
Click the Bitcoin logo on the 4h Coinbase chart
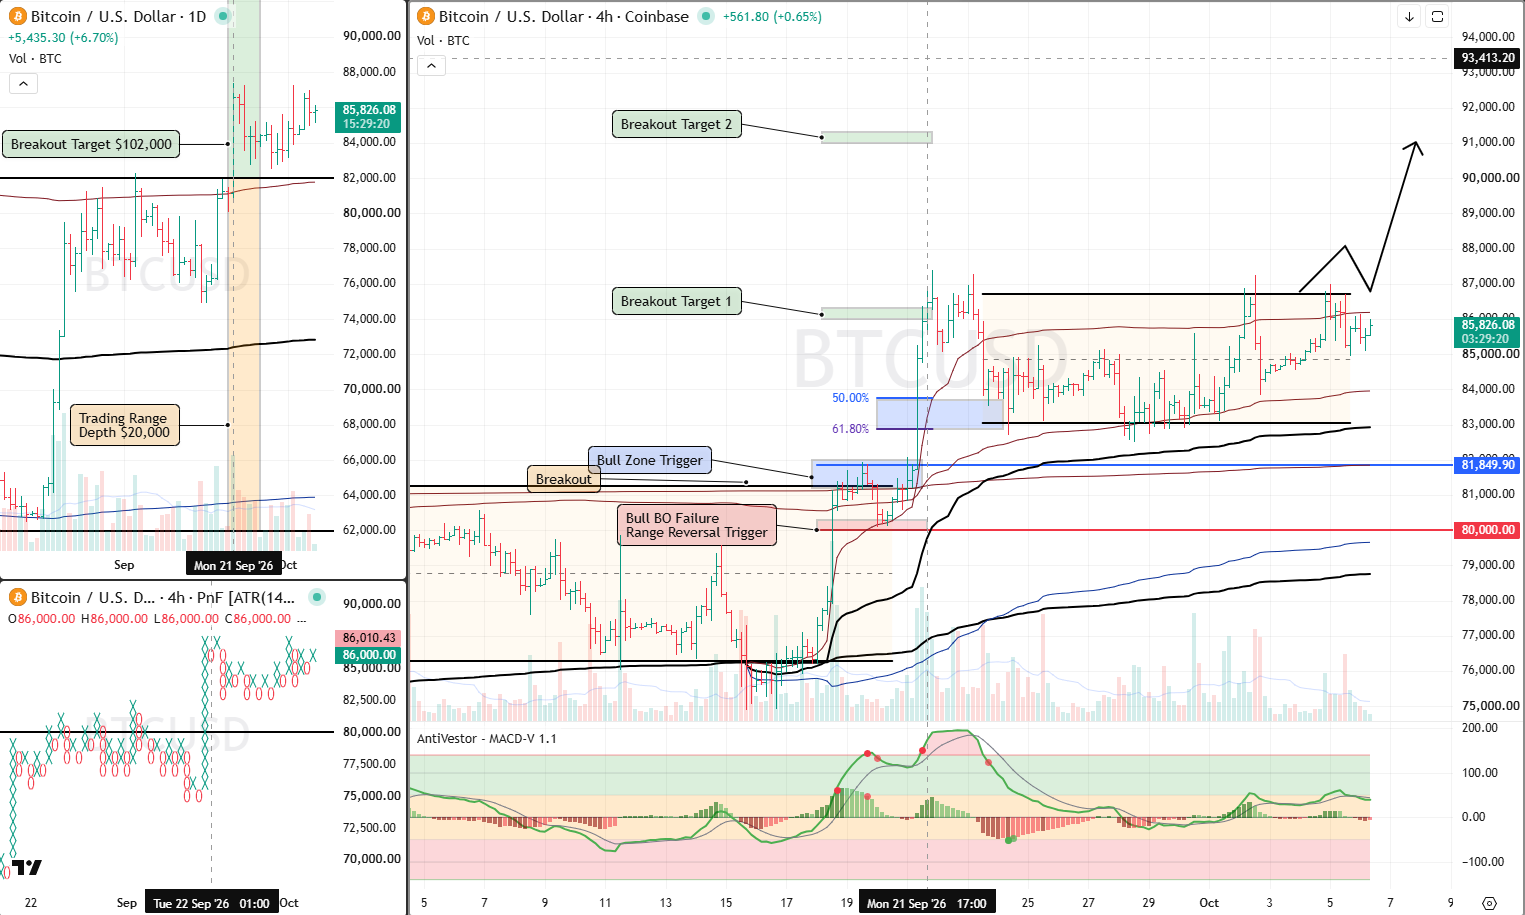coord(426,17)
